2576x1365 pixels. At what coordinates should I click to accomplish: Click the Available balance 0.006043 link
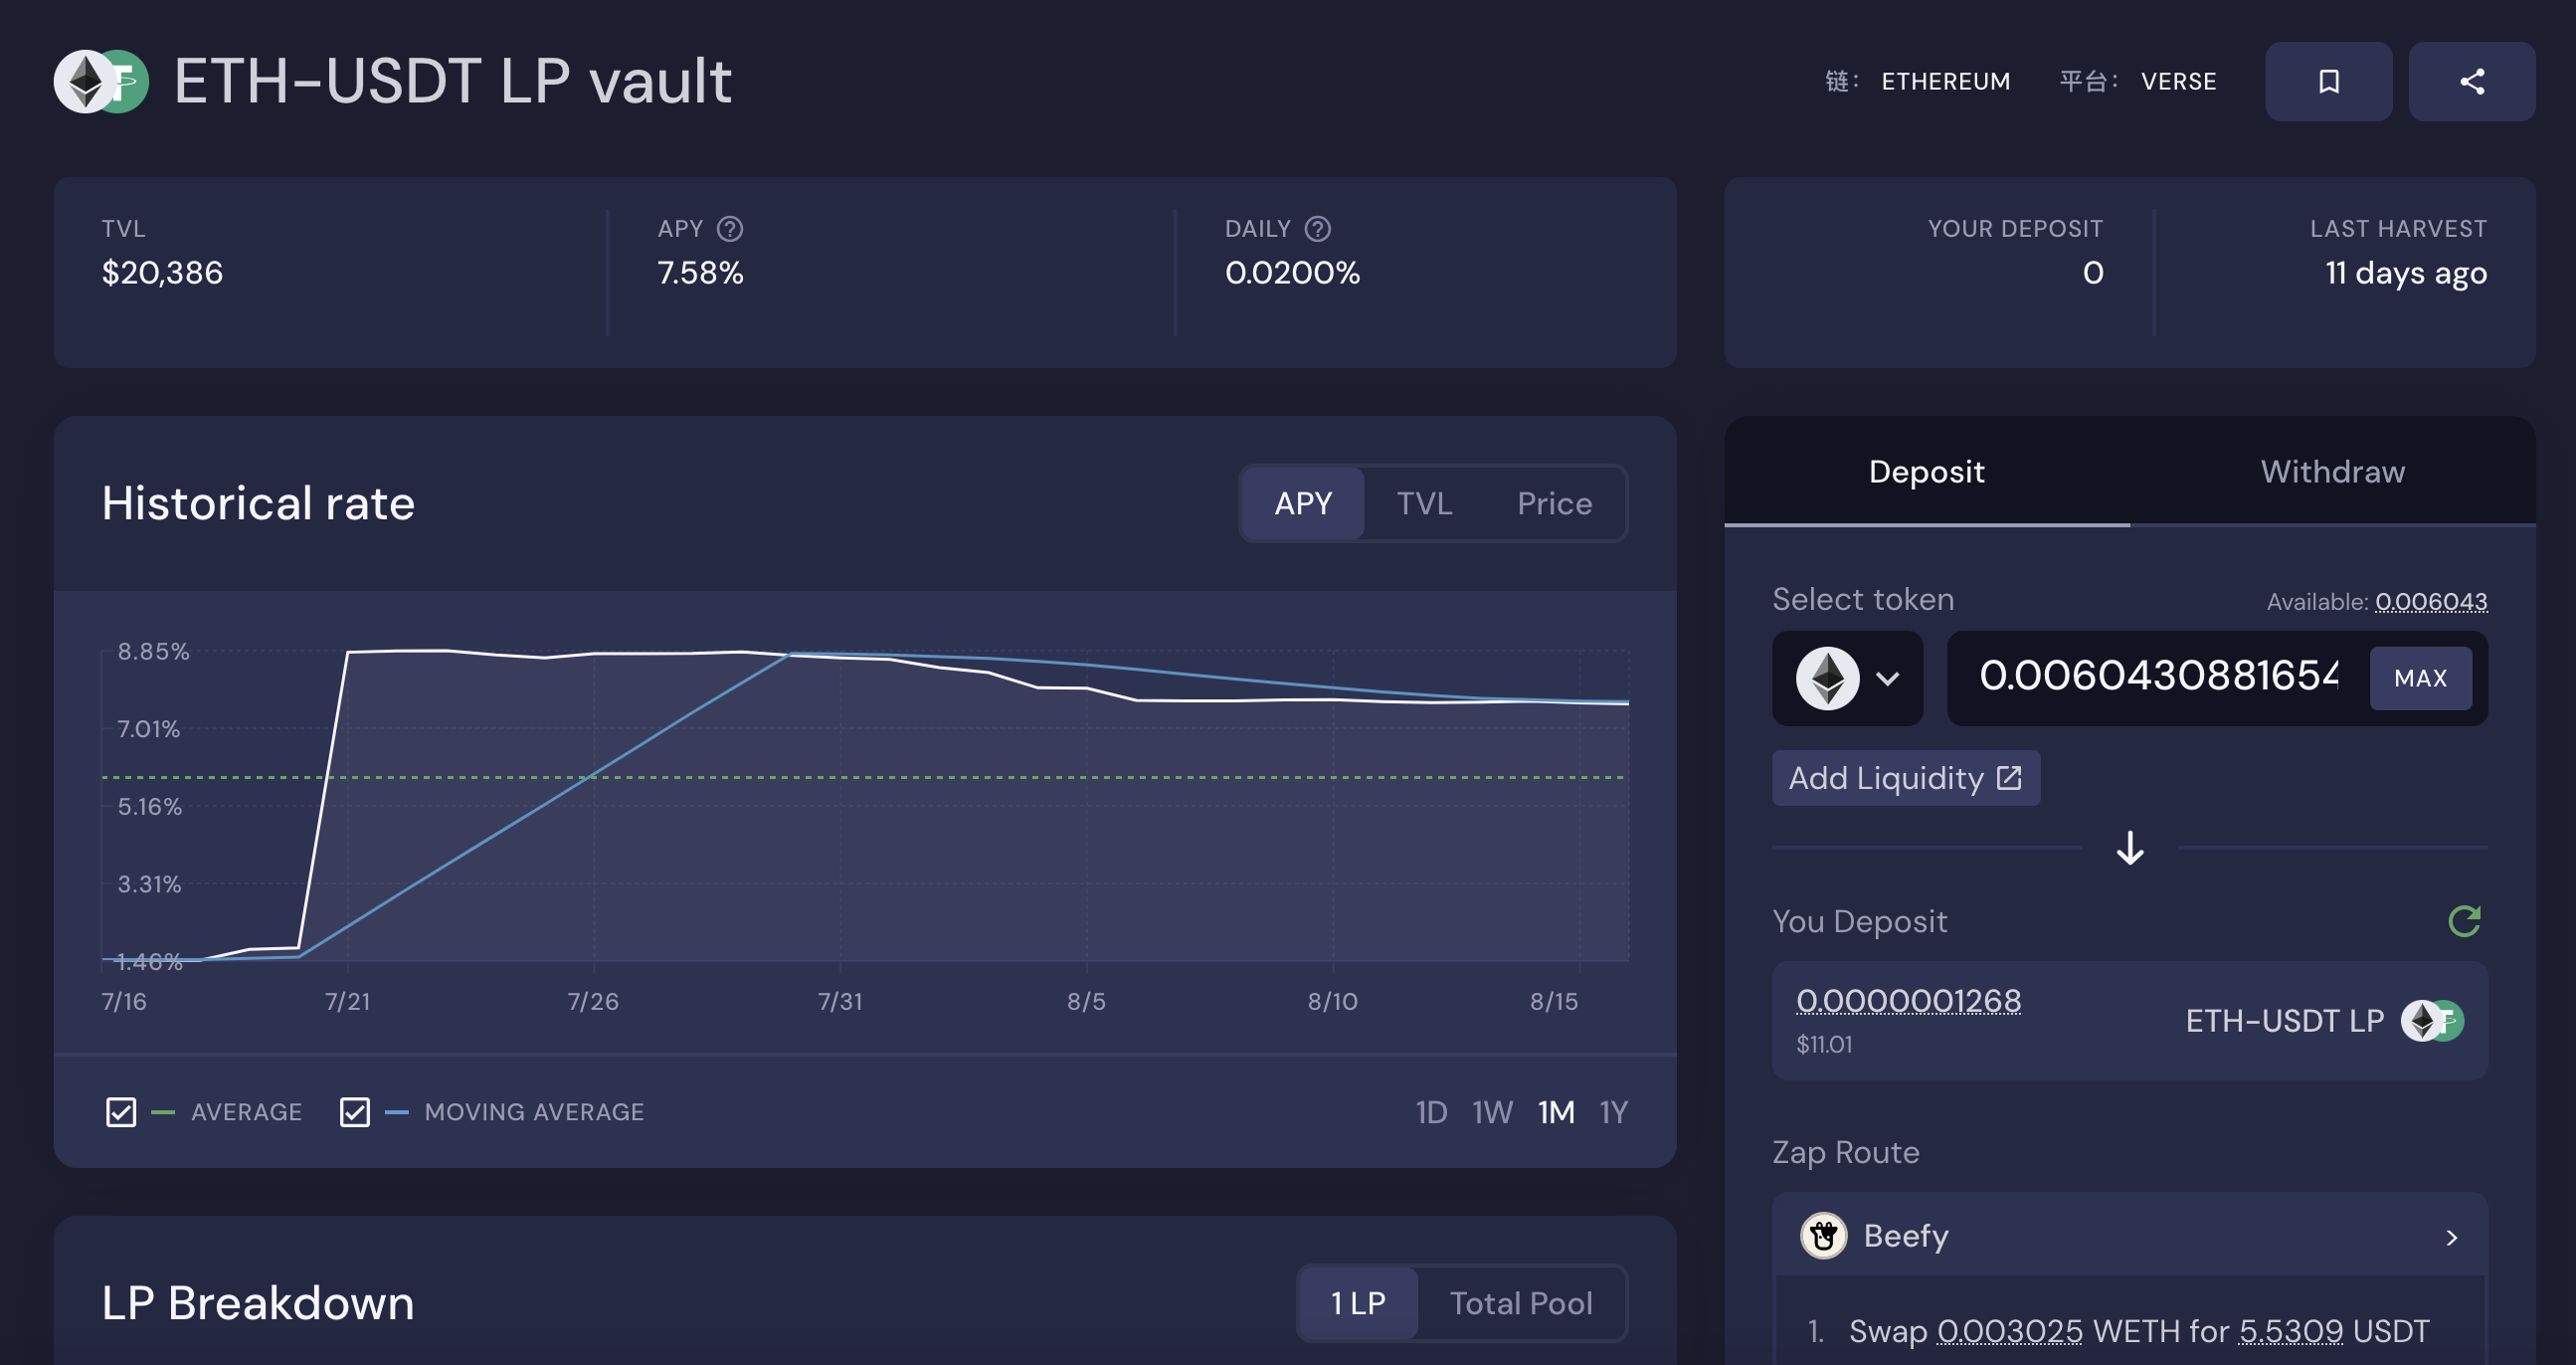click(x=2430, y=601)
